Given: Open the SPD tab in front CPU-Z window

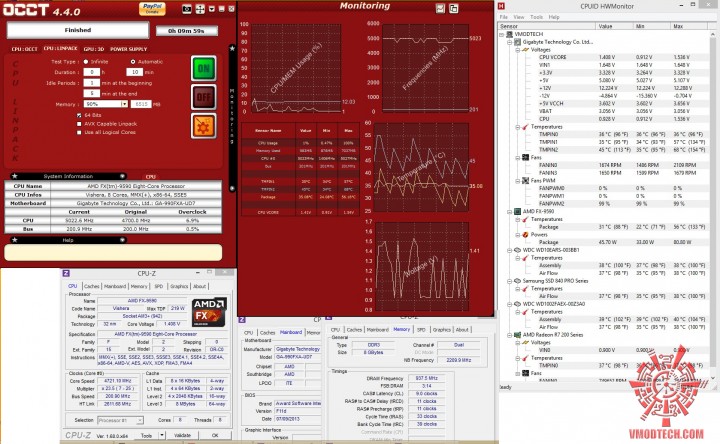Looking at the screenshot, I should point(159,286).
